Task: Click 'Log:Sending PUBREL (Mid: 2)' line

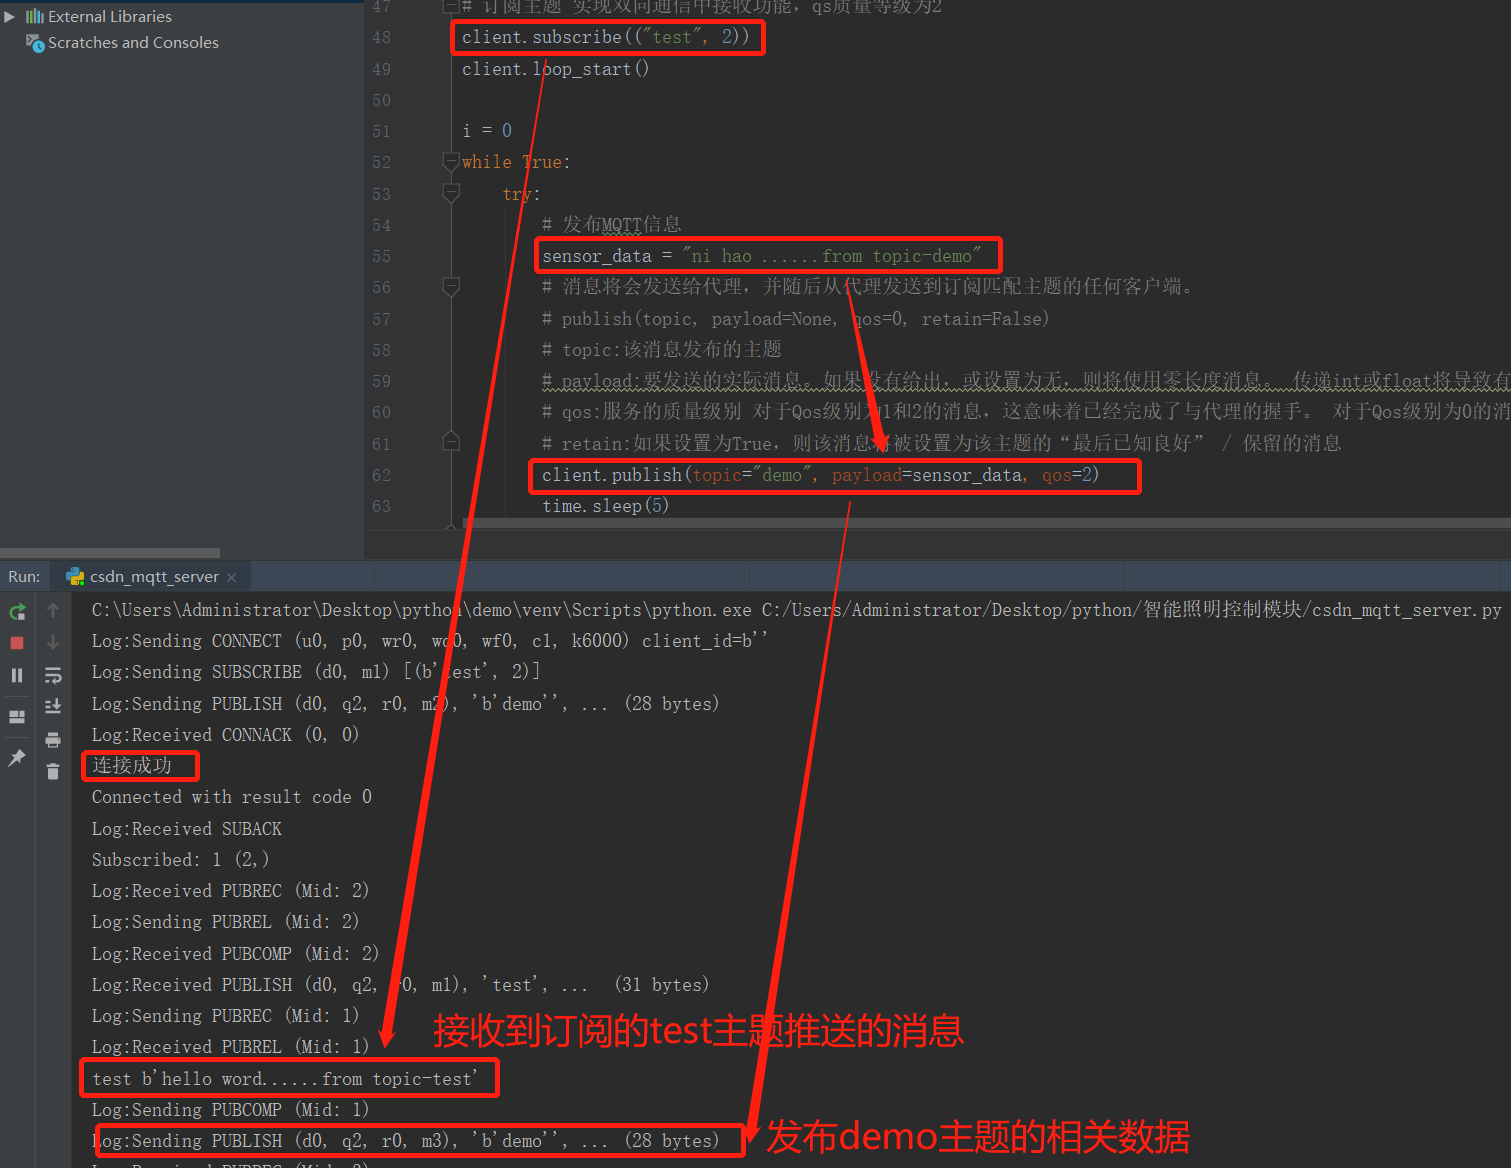Action: pyautogui.click(x=226, y=922)
